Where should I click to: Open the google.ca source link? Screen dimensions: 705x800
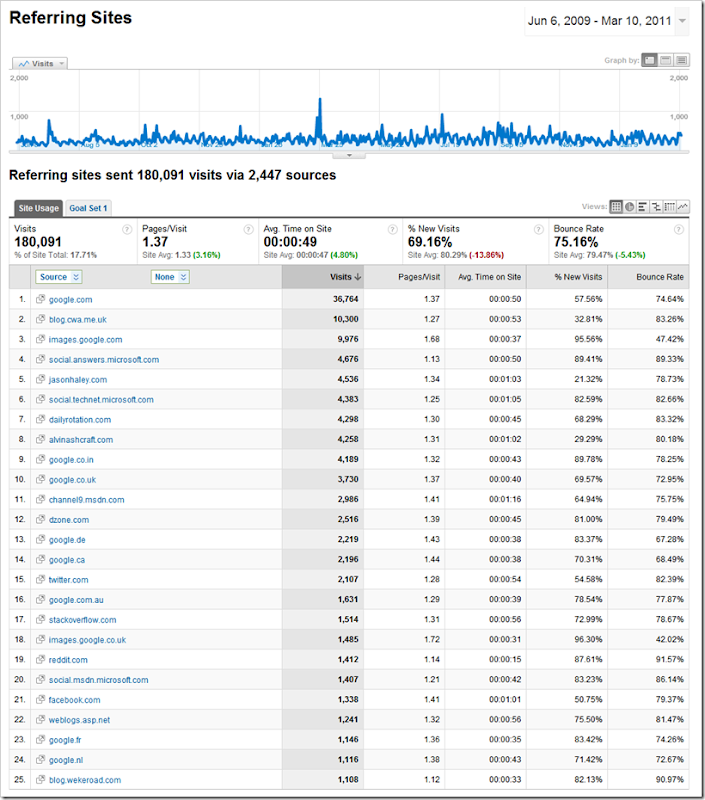click(x=66, y=560)
